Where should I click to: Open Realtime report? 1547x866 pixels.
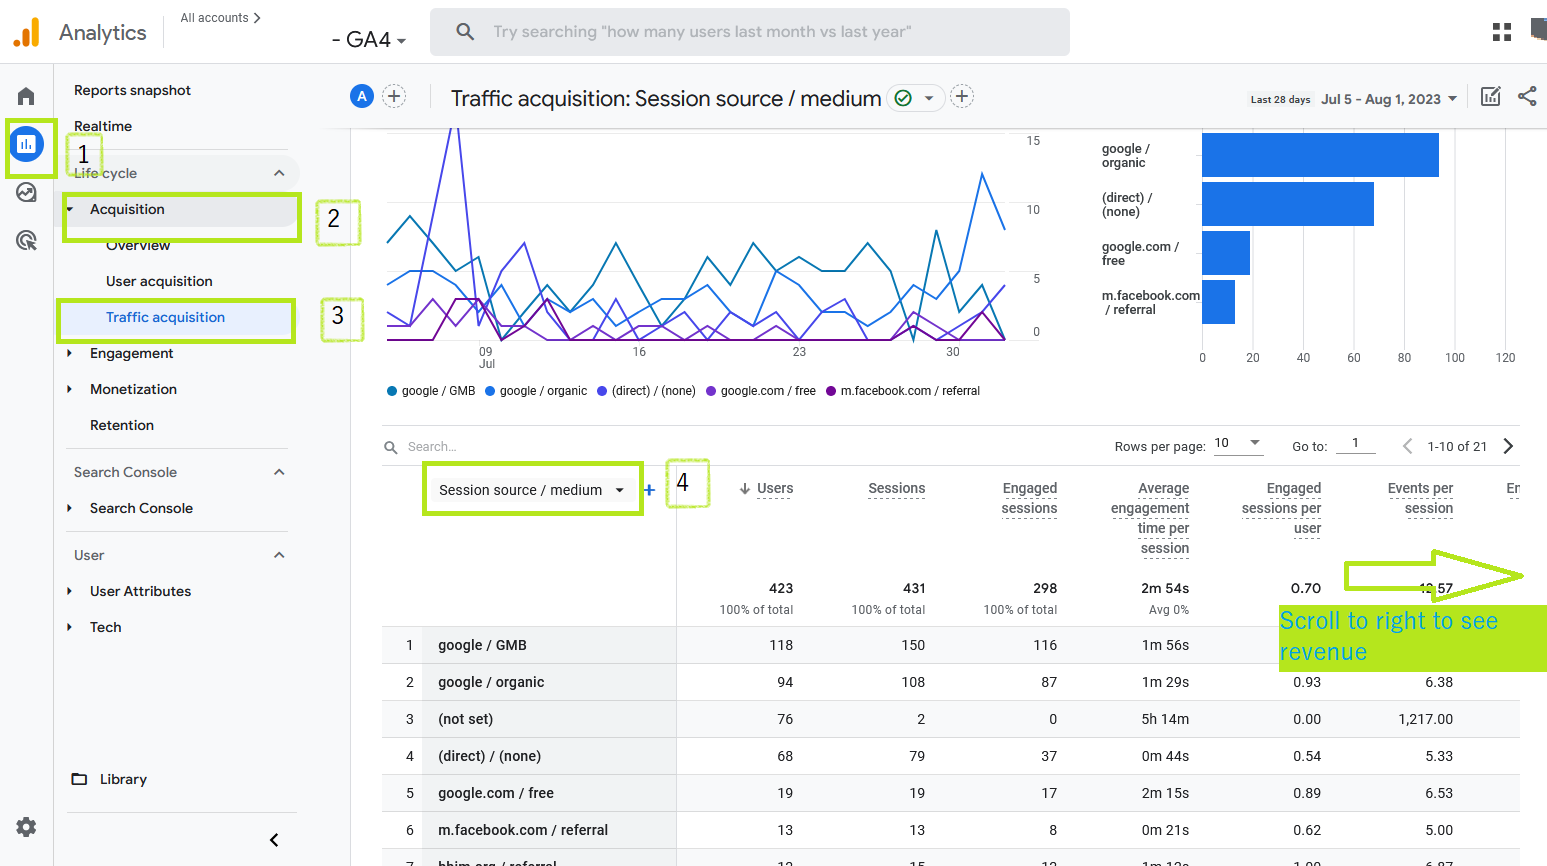tap(103, 126)
